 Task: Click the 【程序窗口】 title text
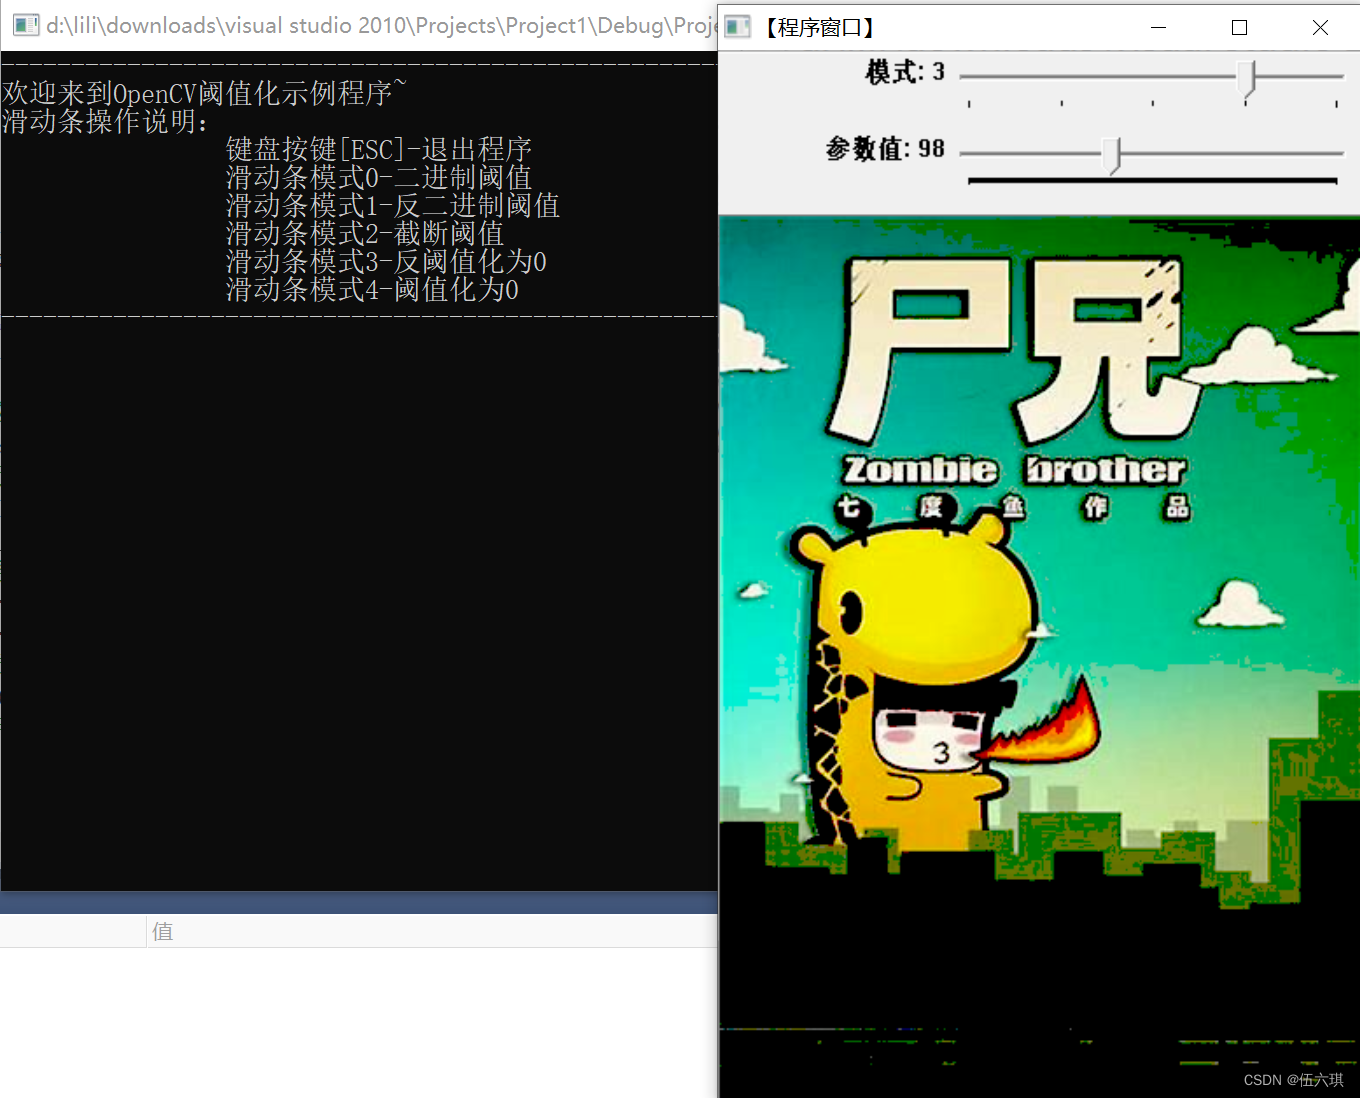(x=820, y=27)
